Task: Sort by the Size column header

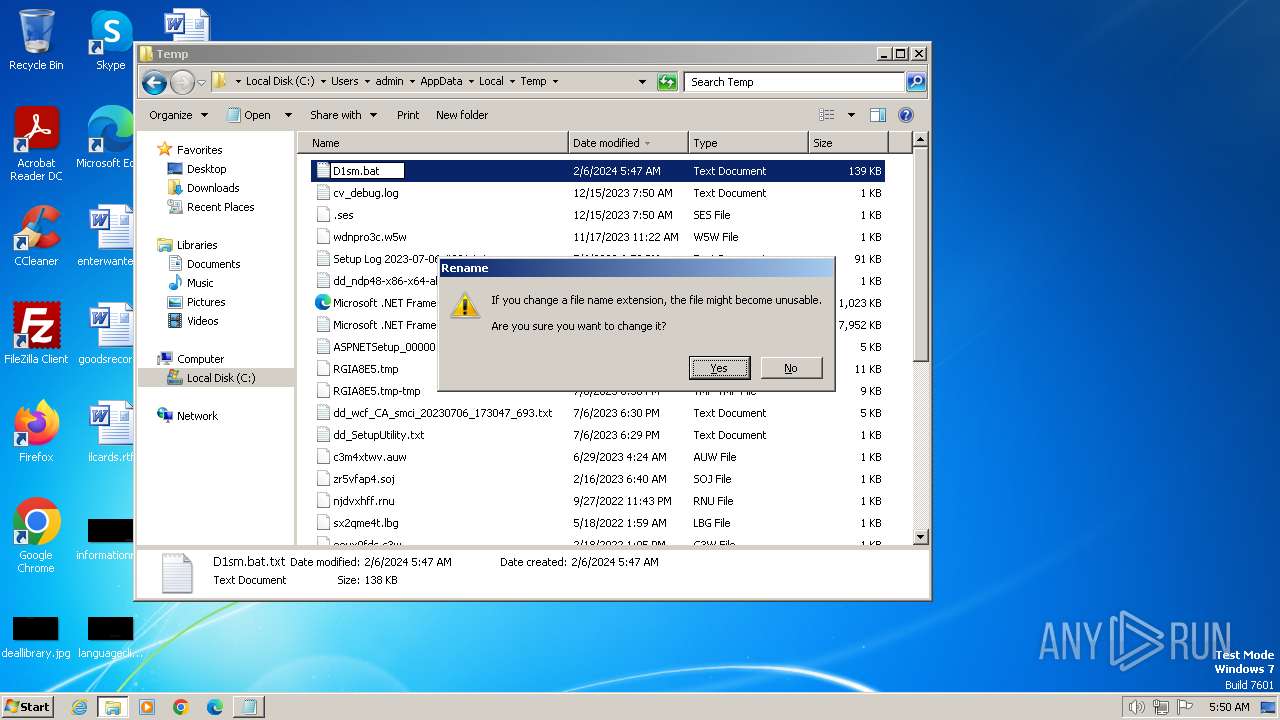Action: [x=846, y=143]
